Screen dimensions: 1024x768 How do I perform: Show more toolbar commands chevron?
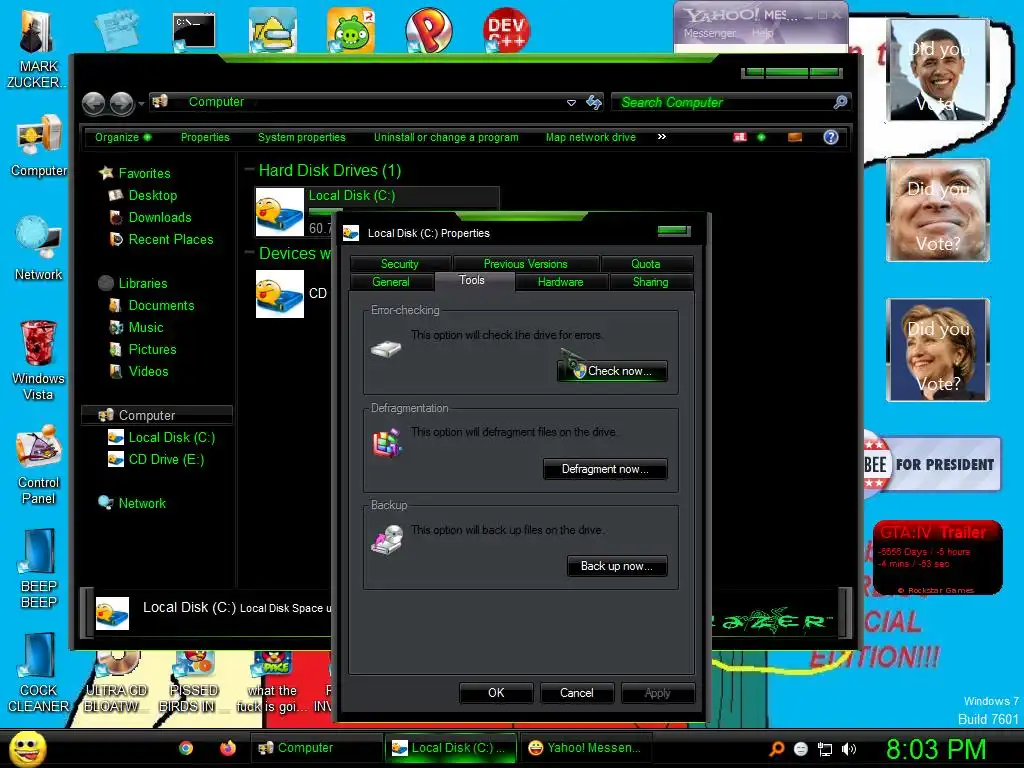click(662, 136)
